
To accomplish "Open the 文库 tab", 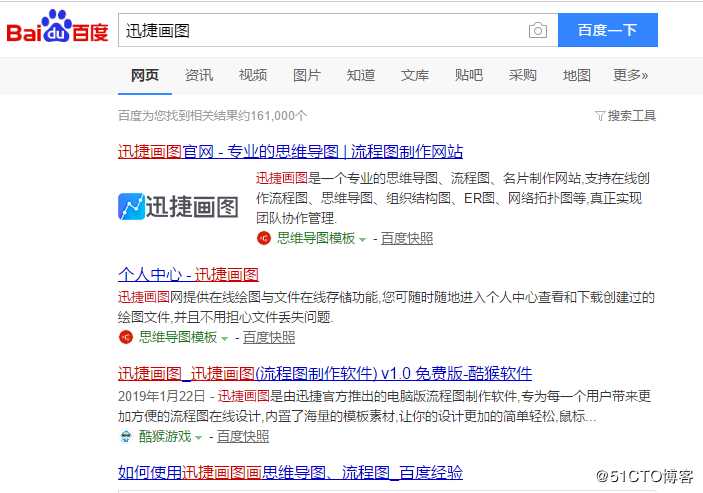I will pyautogui.click(x=415, y=75).
